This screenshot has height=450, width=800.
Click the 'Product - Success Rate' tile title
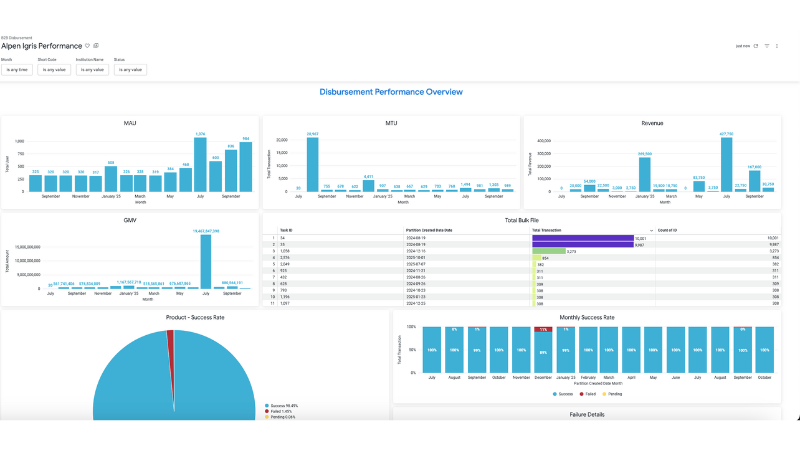coord(195,317)
